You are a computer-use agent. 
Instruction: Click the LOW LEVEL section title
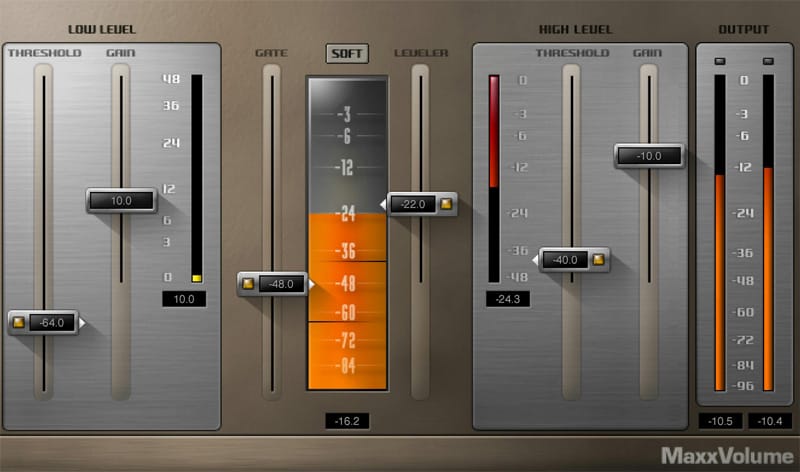102,30
